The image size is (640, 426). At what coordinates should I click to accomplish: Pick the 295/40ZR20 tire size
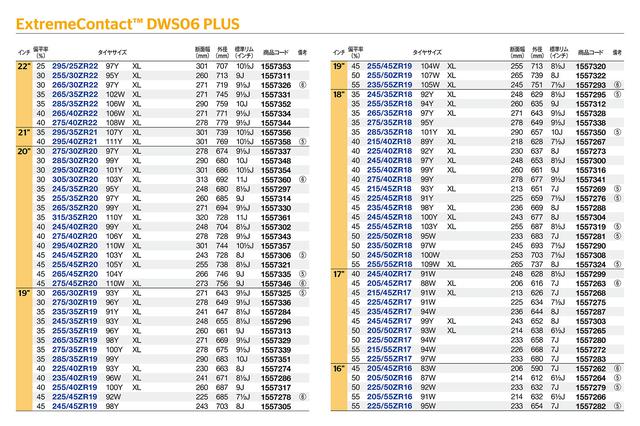[x=75, y=246]
